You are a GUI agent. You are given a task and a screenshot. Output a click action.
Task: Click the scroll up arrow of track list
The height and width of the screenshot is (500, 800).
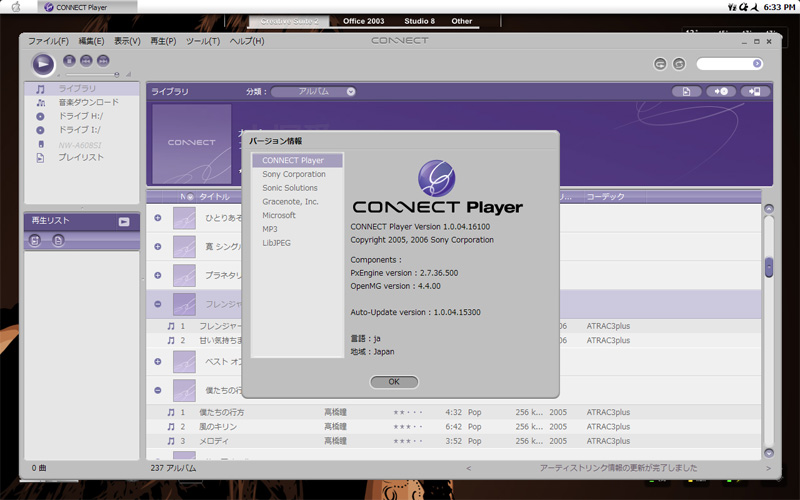769,209
